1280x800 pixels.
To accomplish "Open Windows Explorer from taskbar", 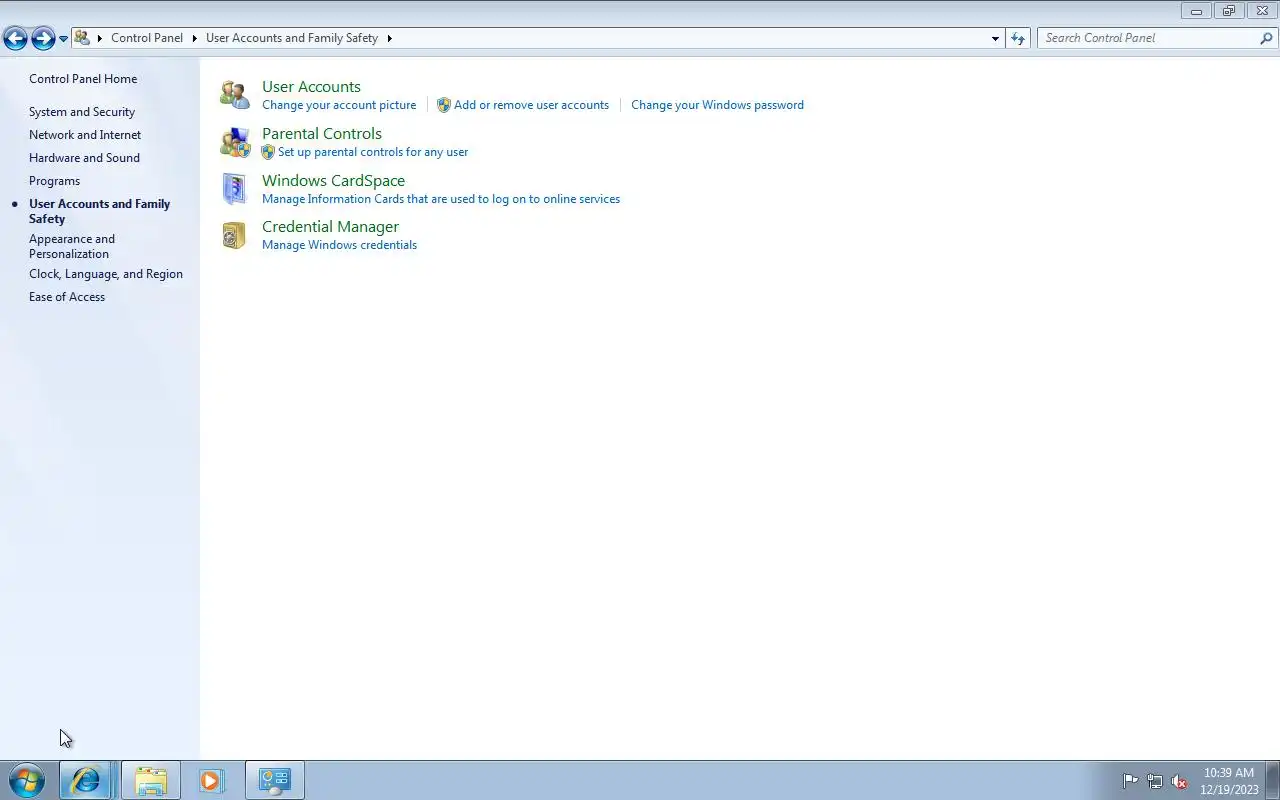I will pyautogui.click(x=151, y=780).
